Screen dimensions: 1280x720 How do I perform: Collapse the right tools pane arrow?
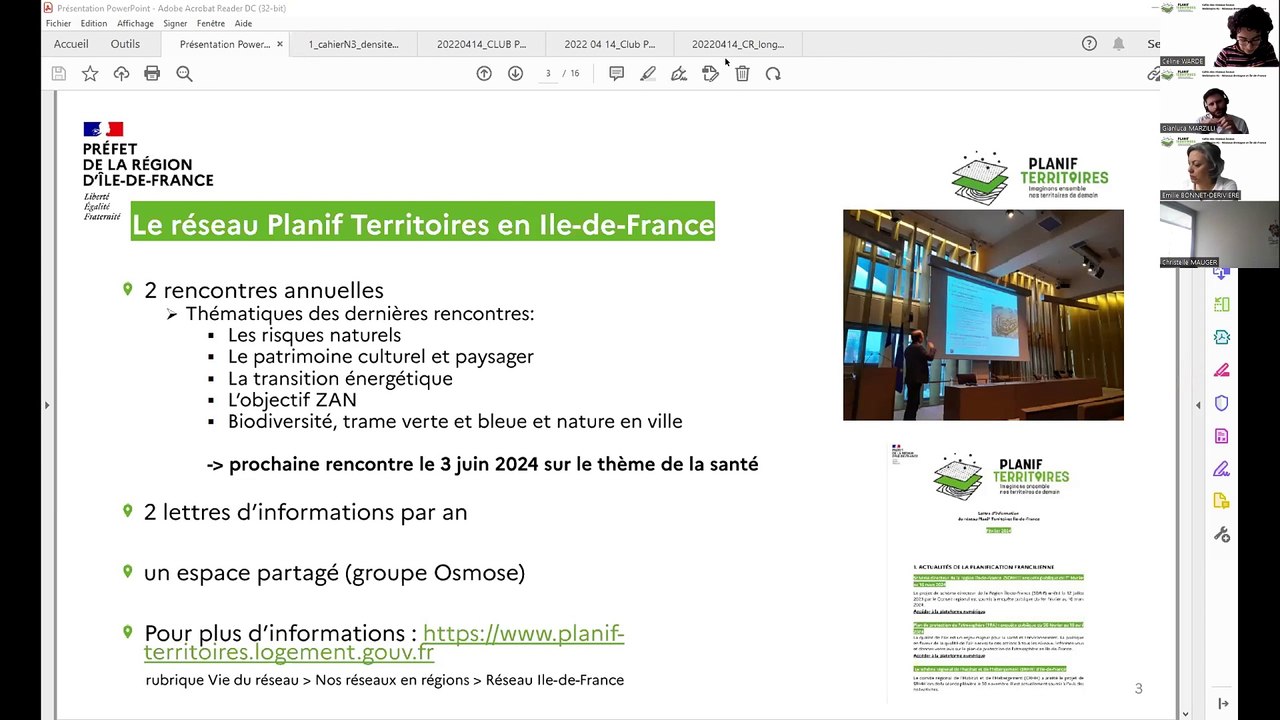(x=1198, y=405)
